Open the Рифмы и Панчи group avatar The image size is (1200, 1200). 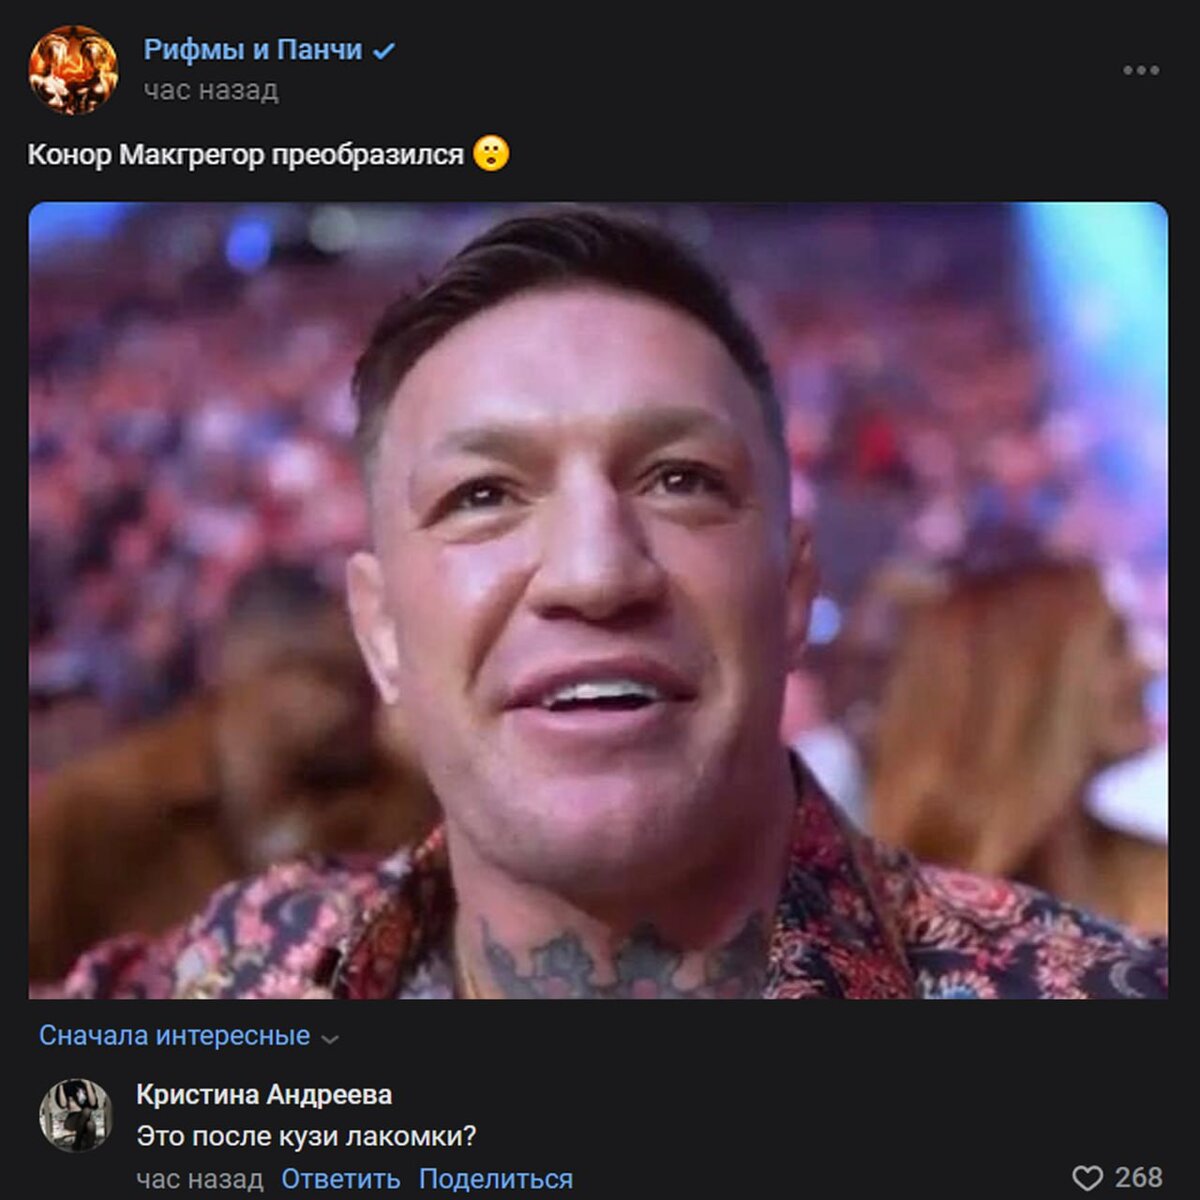pyautogui.click(x=73, y=70)
